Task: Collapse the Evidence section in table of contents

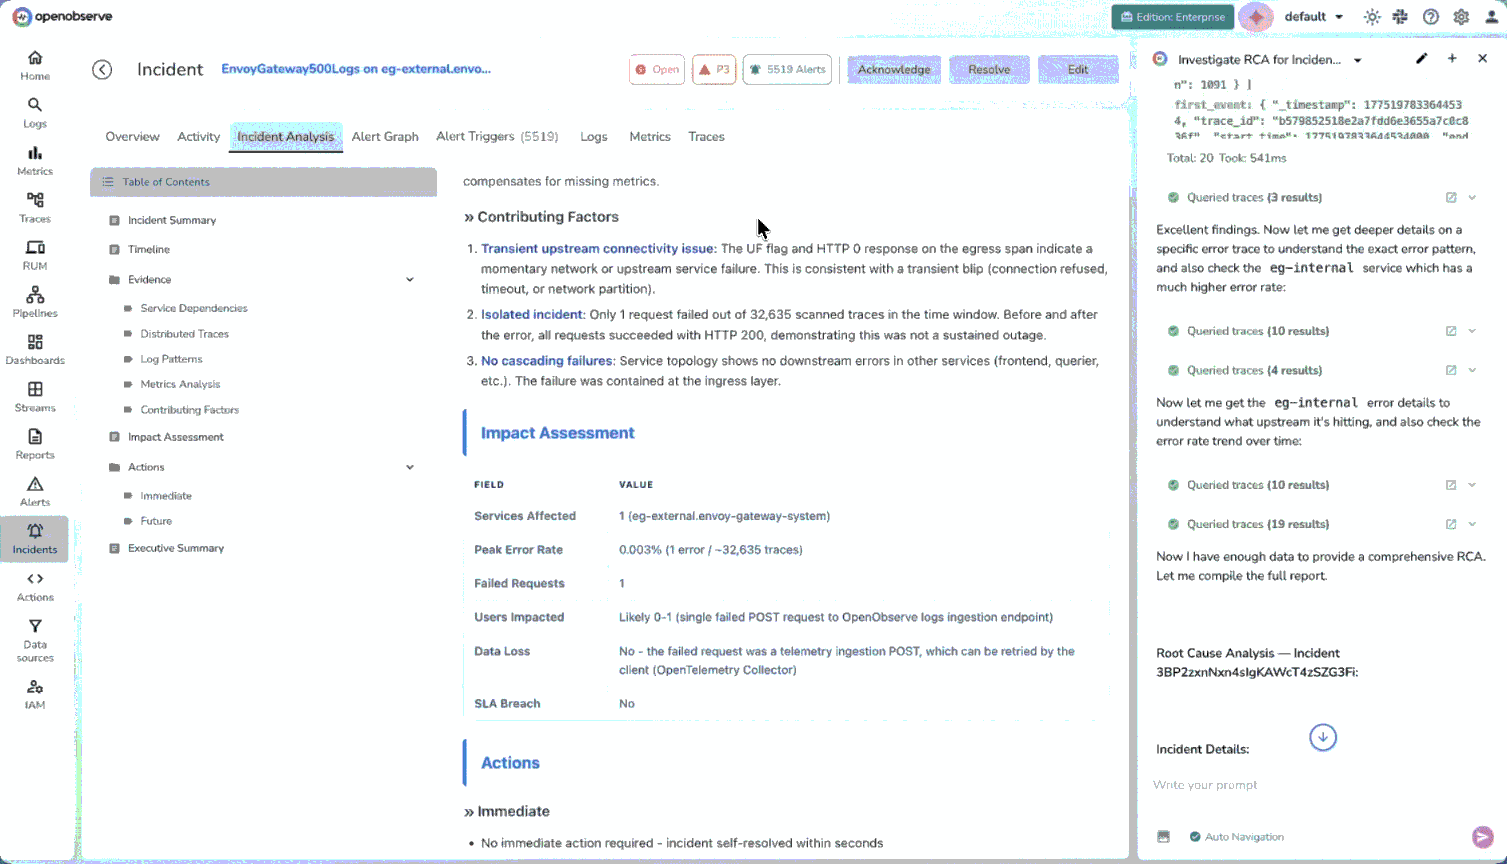Action: (x=410, y=280)
